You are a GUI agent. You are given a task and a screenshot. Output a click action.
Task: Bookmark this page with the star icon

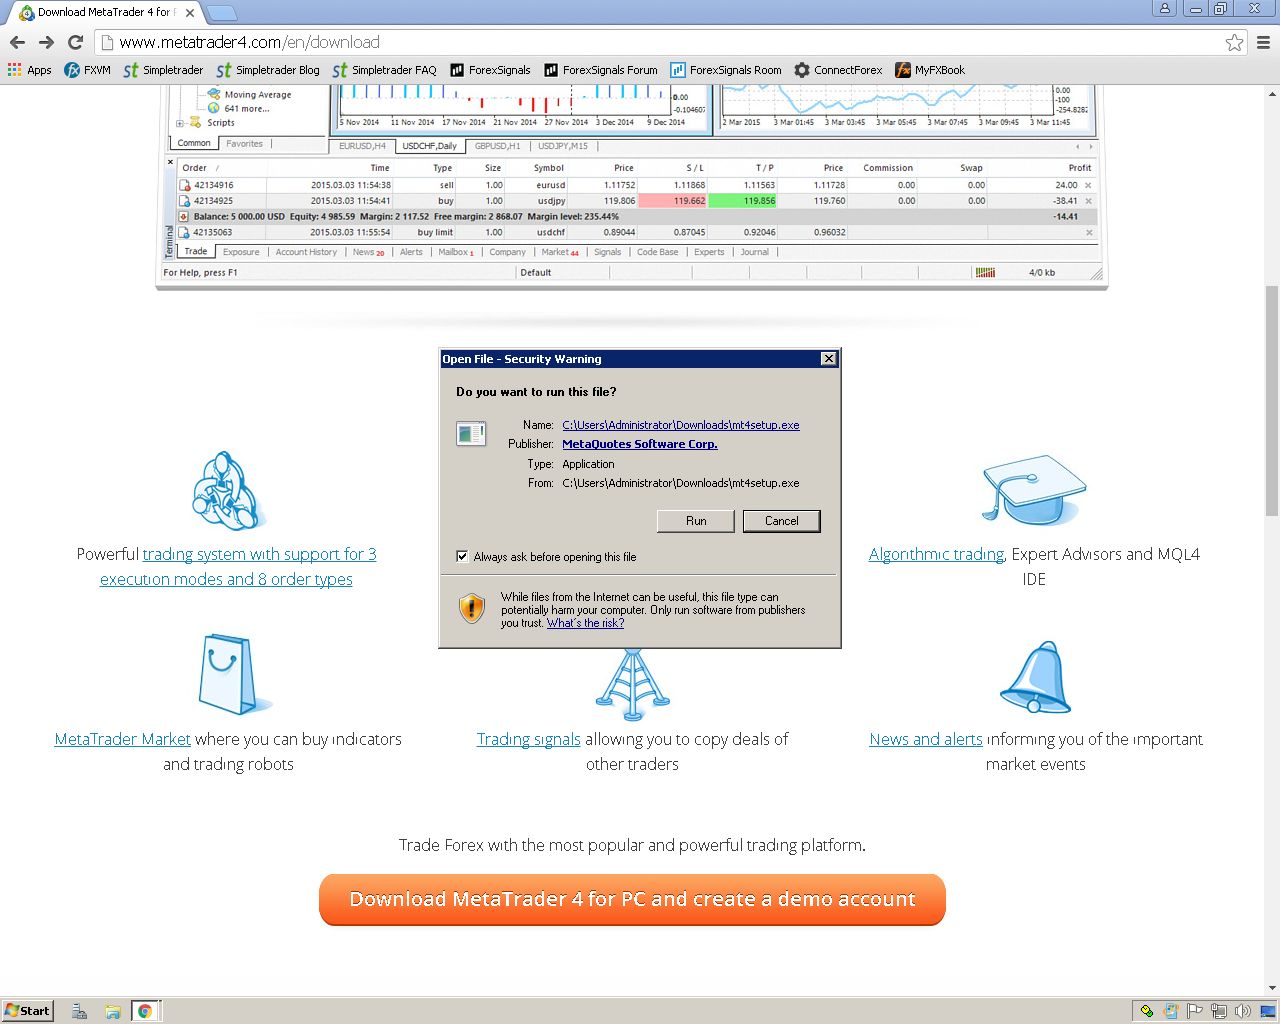click(x=1235, y=42)
